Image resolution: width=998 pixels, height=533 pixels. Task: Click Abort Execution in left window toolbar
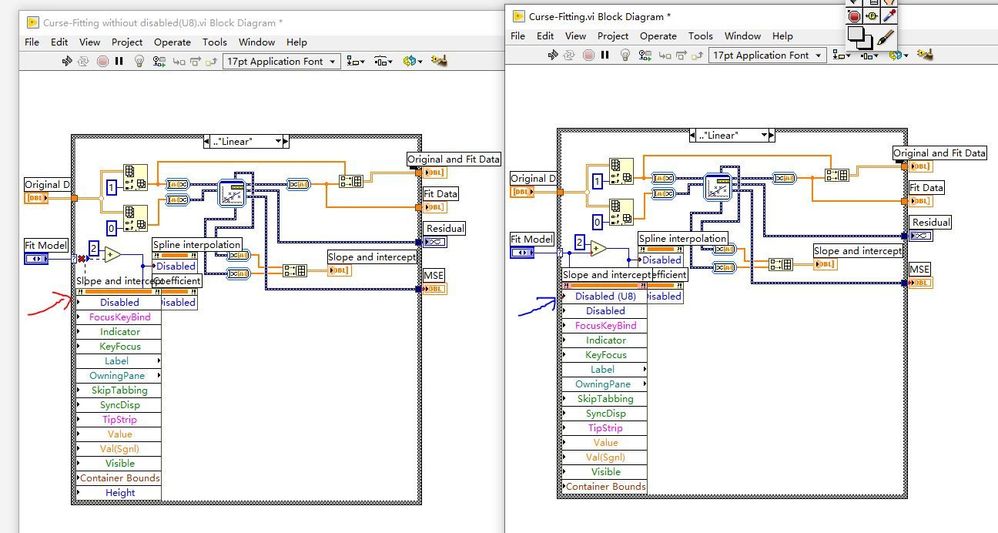102,61
